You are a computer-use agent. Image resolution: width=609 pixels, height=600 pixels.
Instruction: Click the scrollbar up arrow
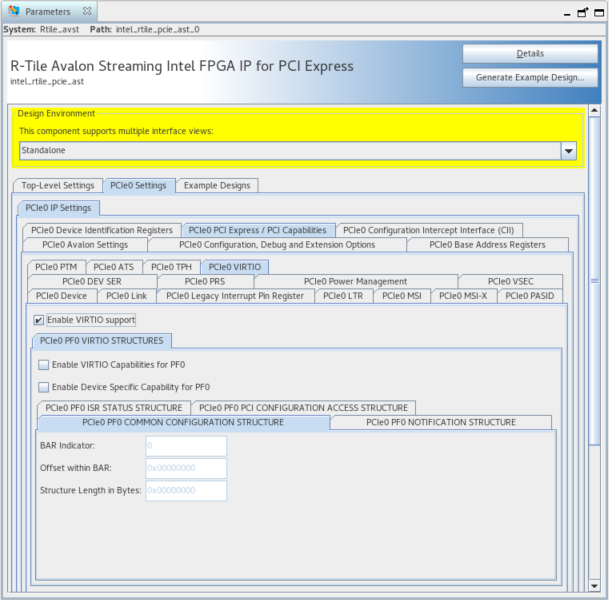[594, 111]
